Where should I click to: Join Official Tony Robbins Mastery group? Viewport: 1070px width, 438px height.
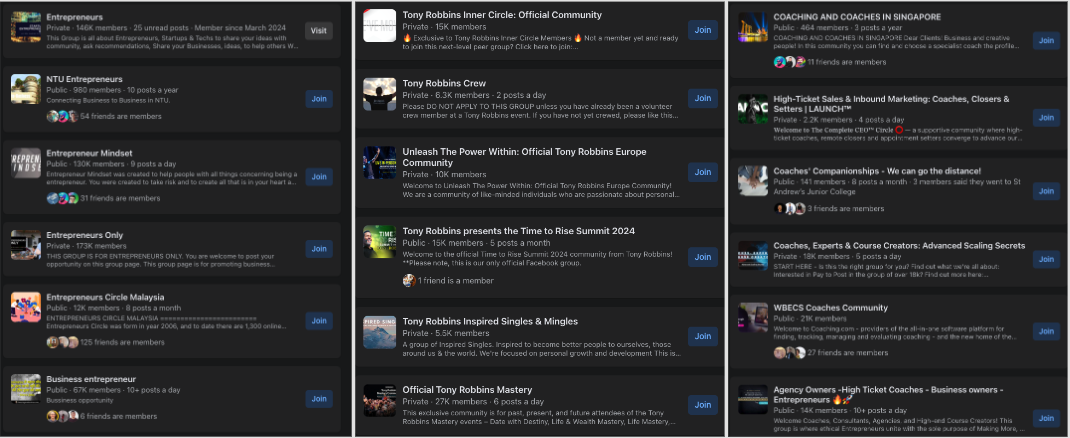pos(702,405)
